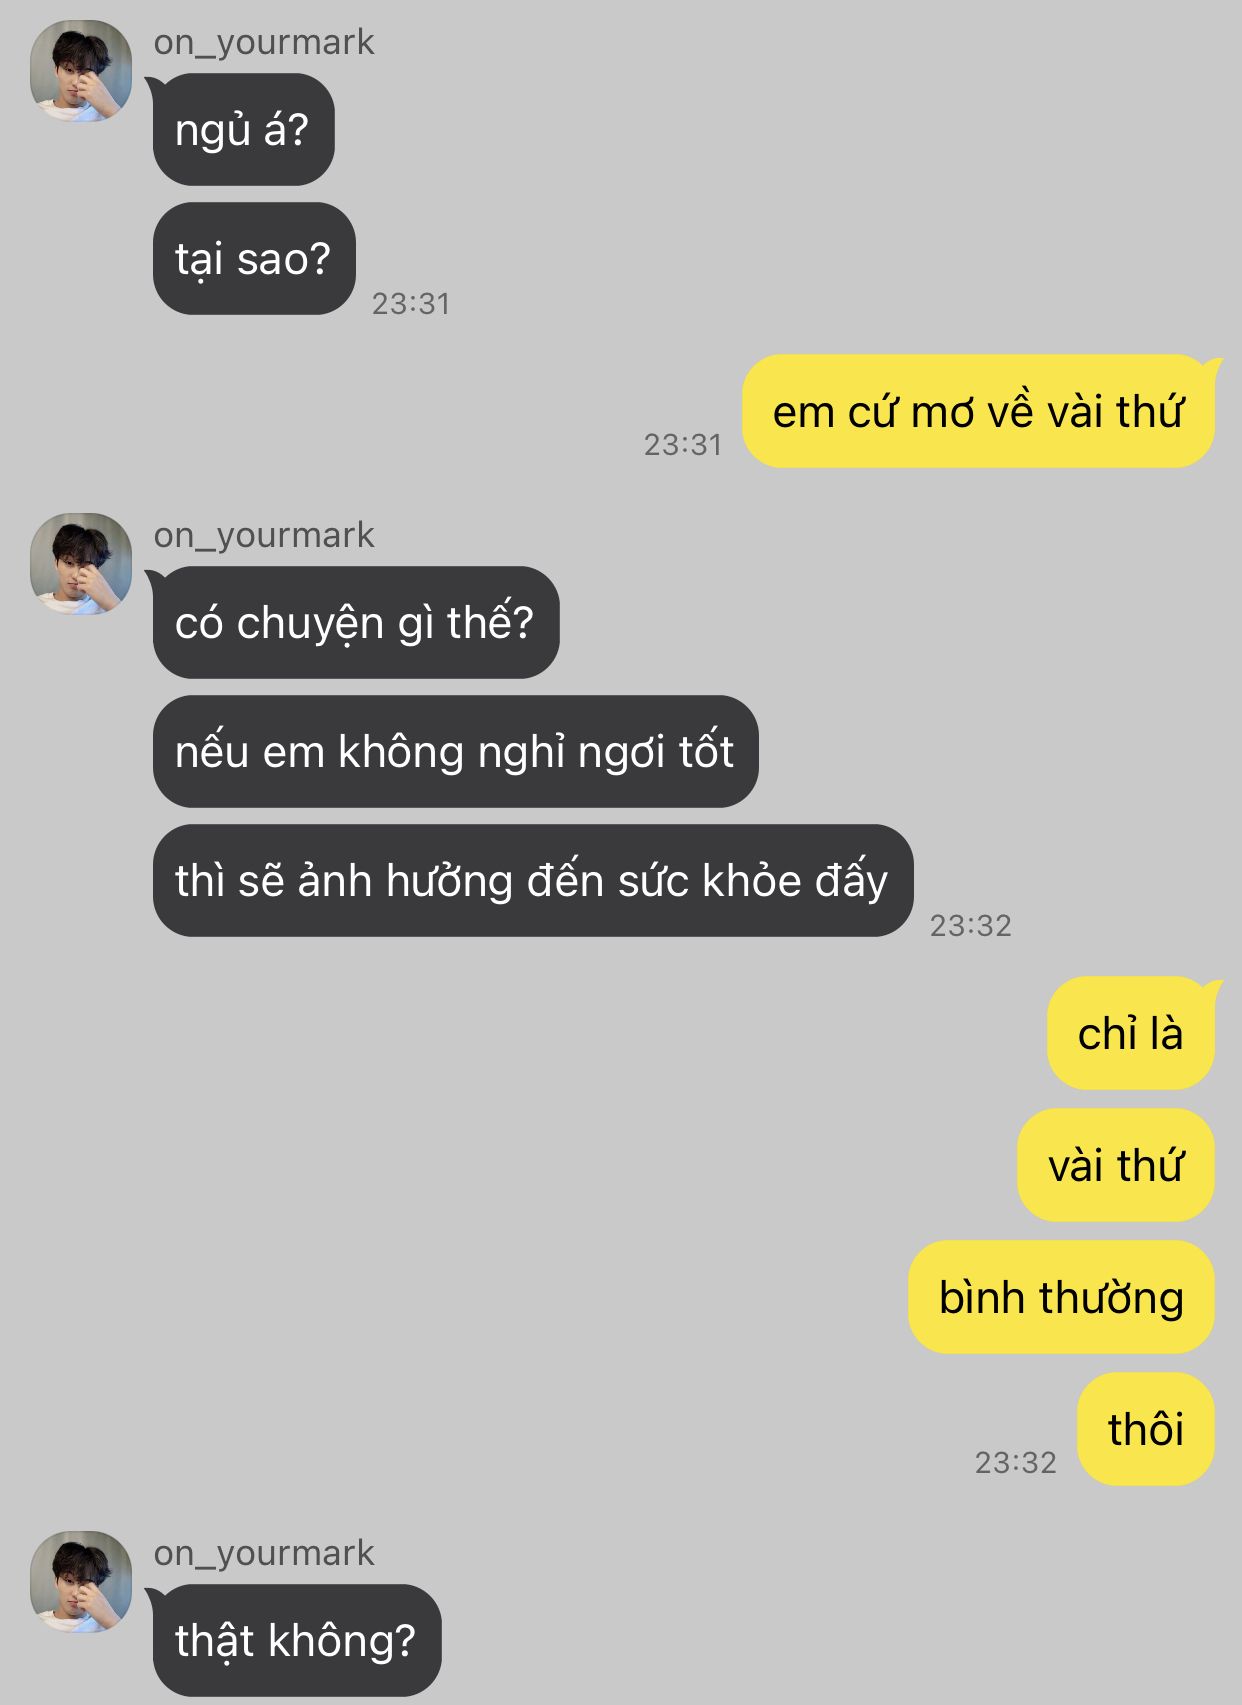Tap the 'thật không?' message bubble

pyautogui.click(x=296, y=1640)
